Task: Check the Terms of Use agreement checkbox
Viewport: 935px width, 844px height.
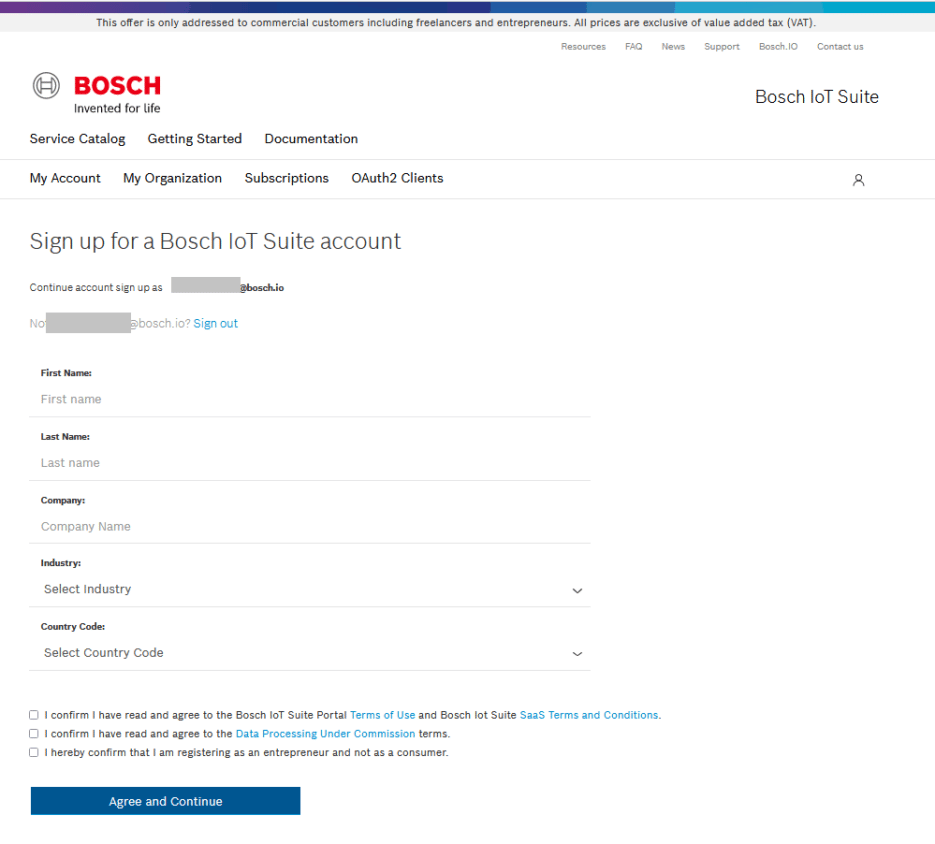Action: [x=33, y=714]
